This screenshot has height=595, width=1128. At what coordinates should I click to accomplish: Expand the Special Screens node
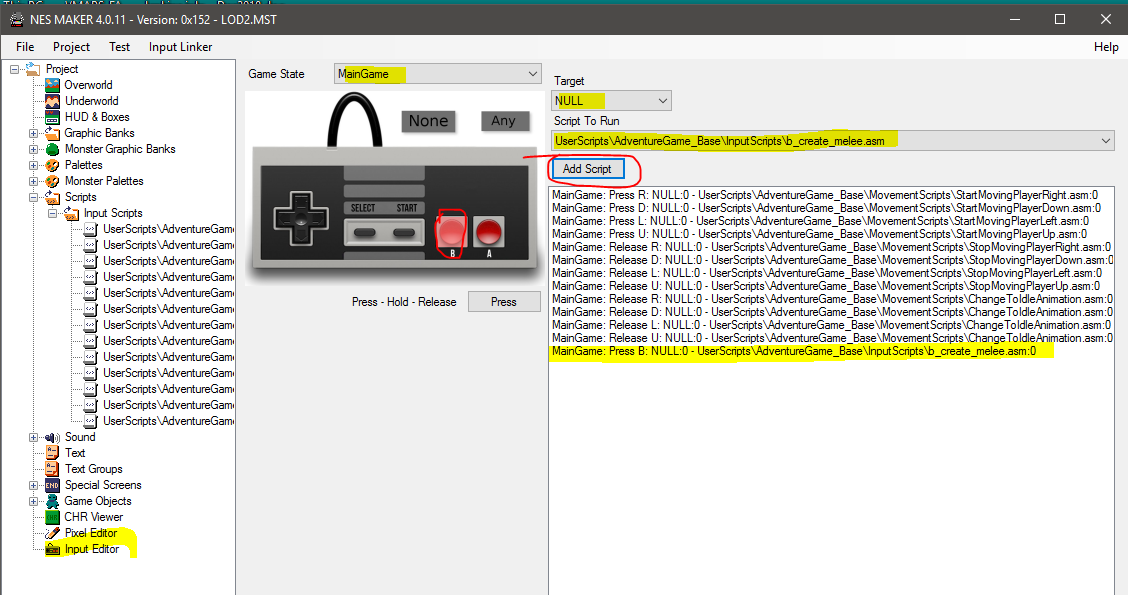coord(33,485)
